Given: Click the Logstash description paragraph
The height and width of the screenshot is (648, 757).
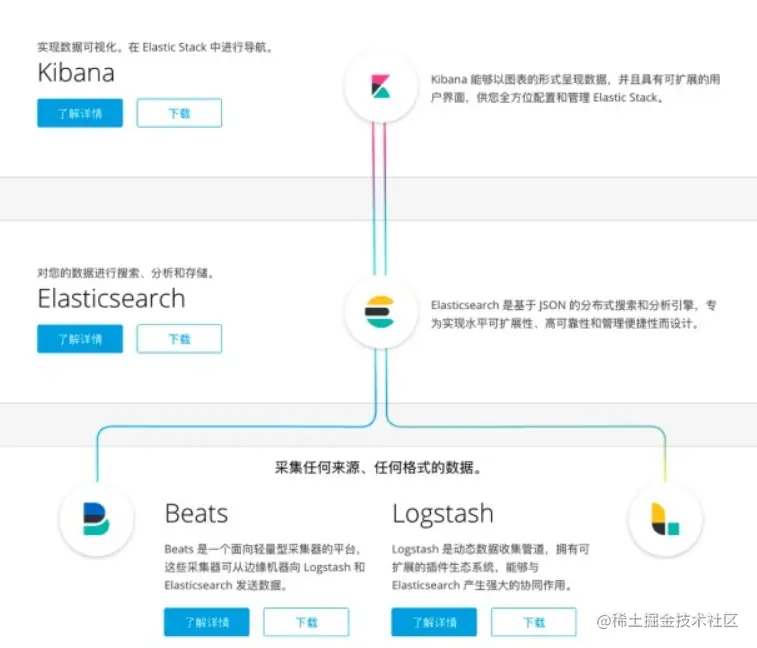Looking at the screenshot, I should pos(491,567).
